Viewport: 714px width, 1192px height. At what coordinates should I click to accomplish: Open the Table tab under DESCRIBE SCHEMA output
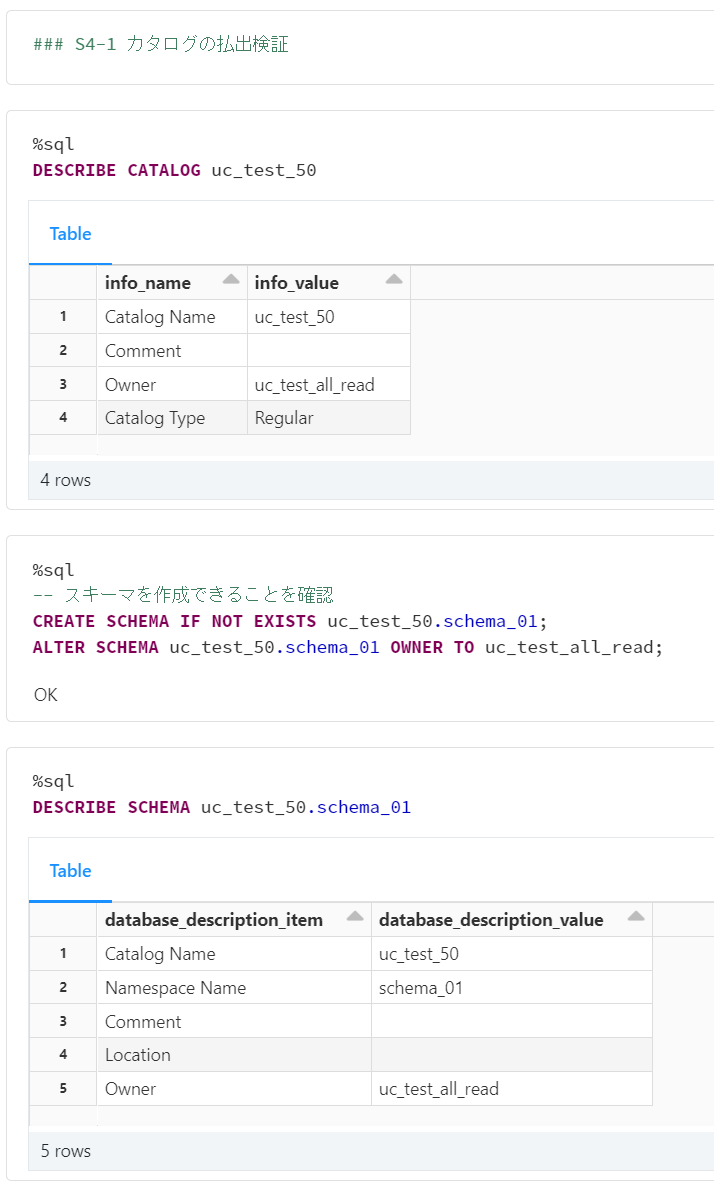pos(70,870)
